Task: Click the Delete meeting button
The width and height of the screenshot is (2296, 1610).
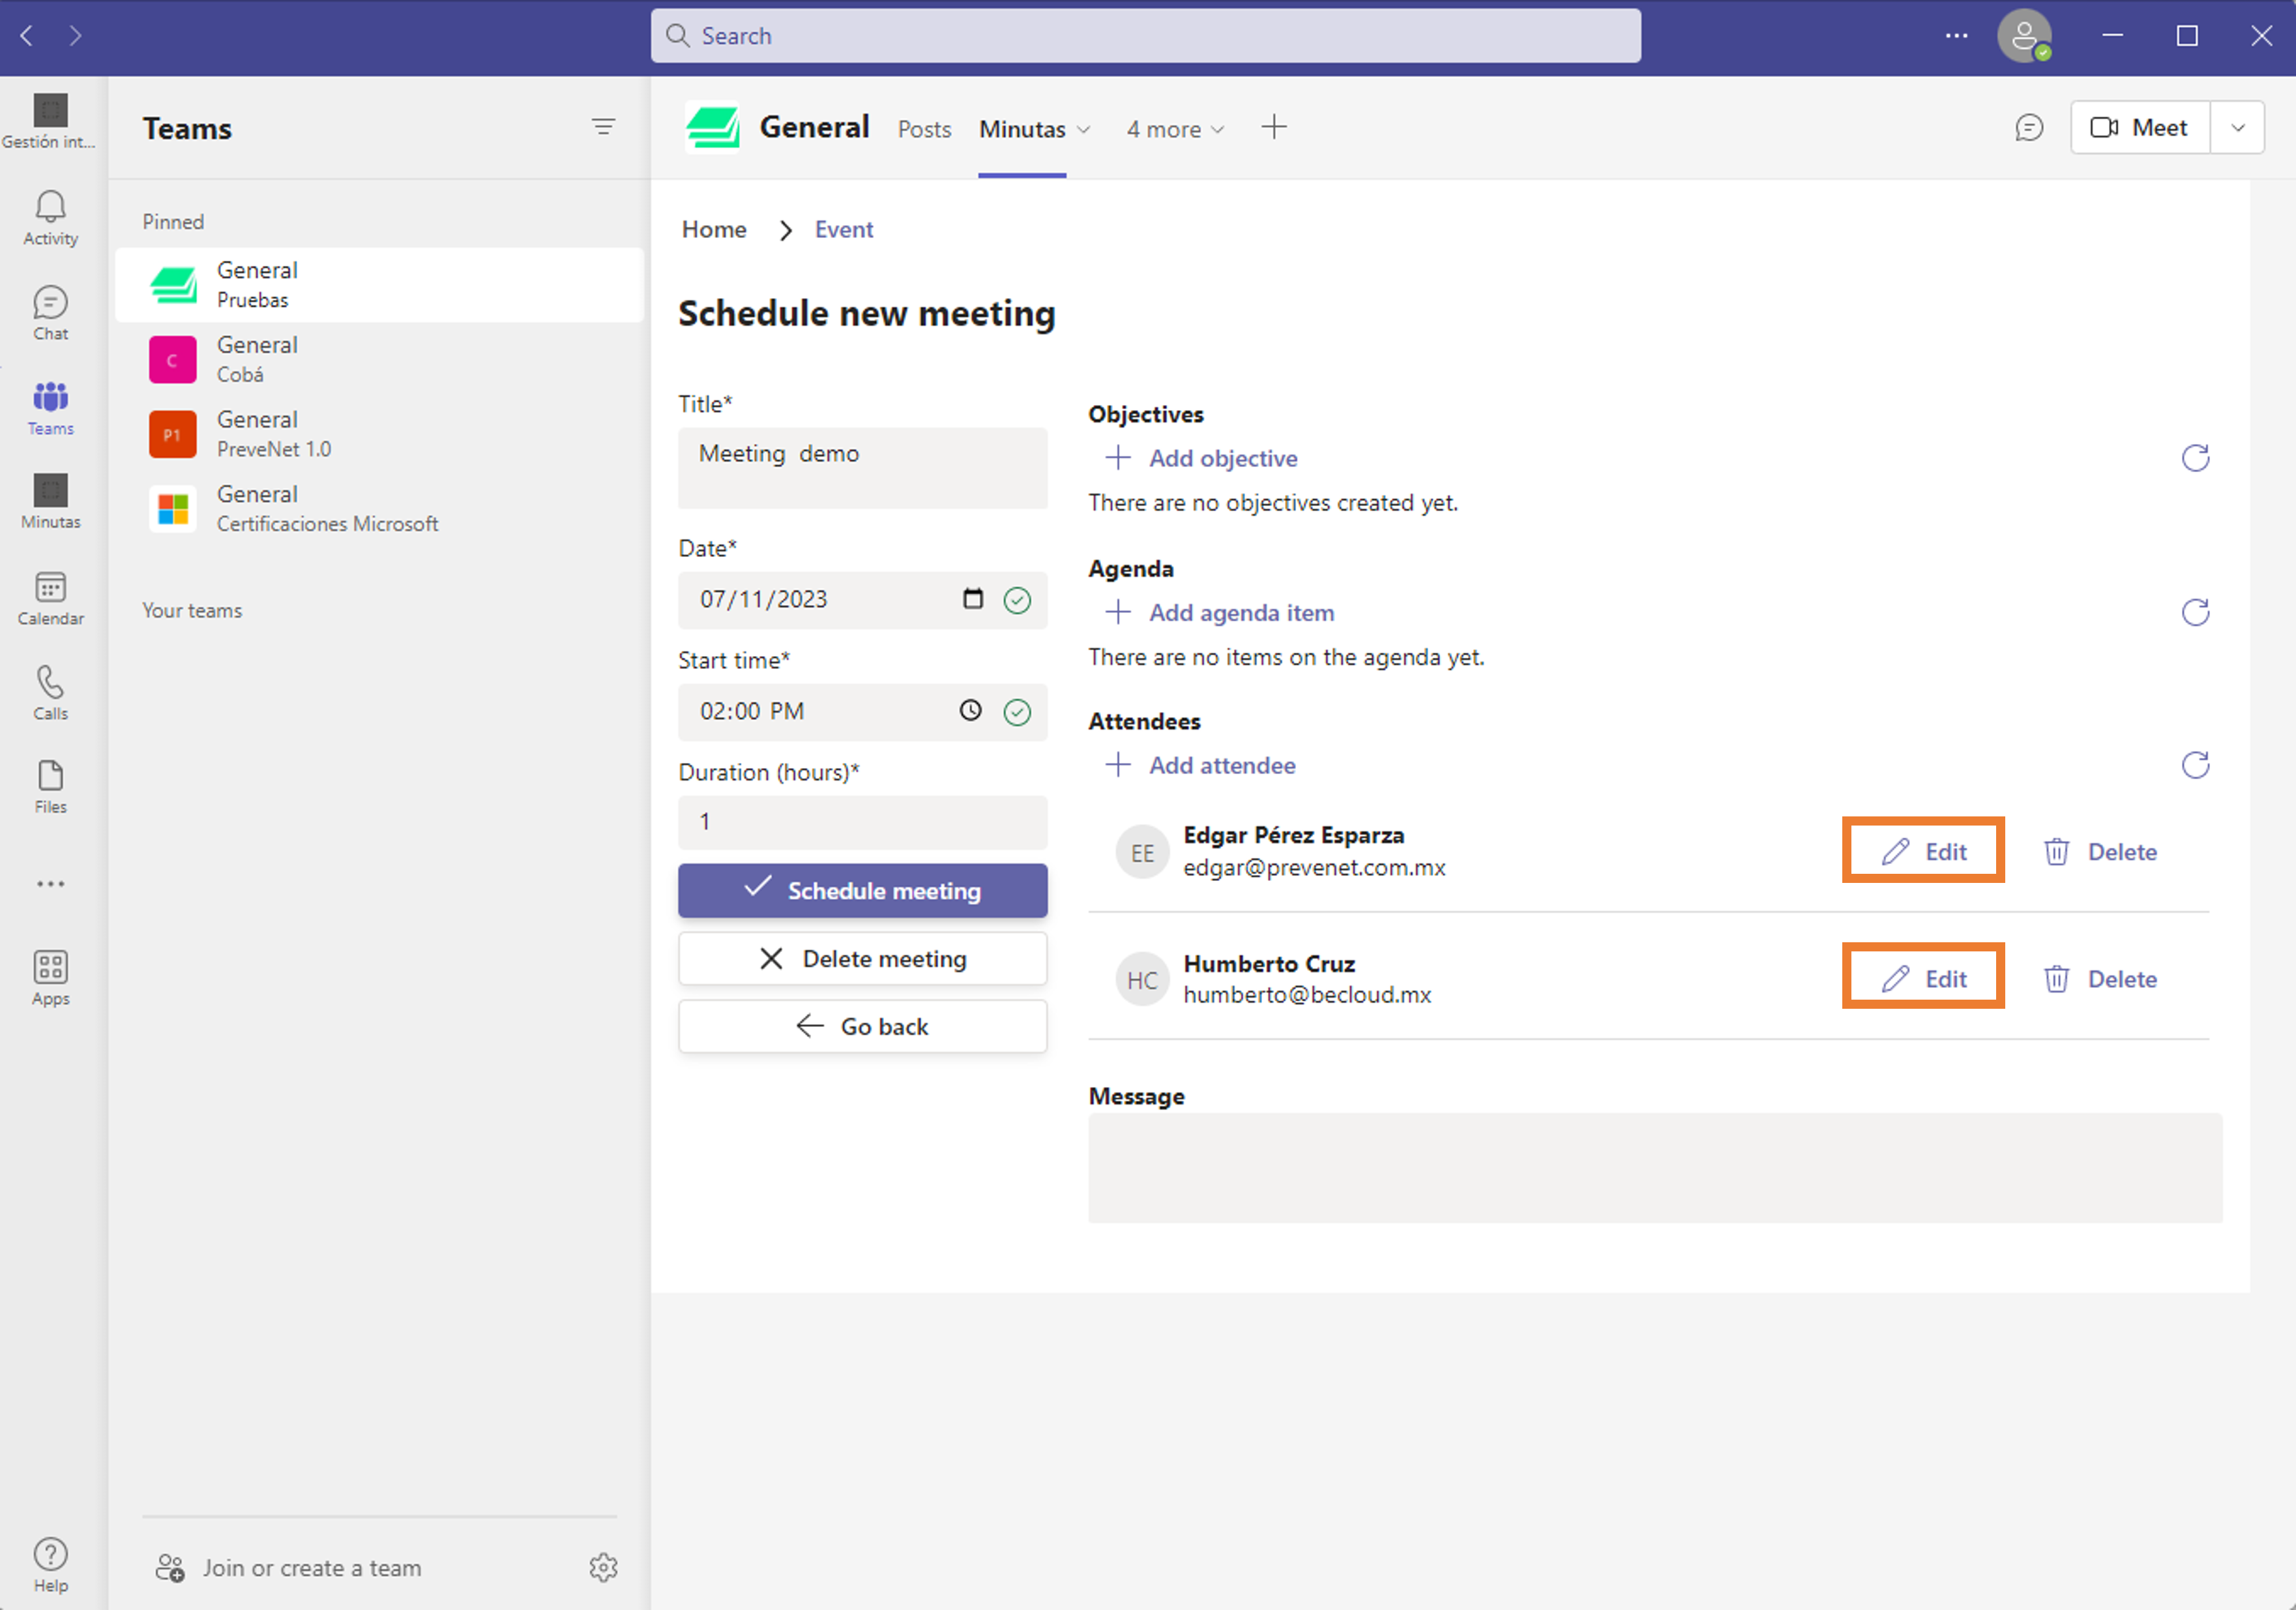Action: (863, 959)
